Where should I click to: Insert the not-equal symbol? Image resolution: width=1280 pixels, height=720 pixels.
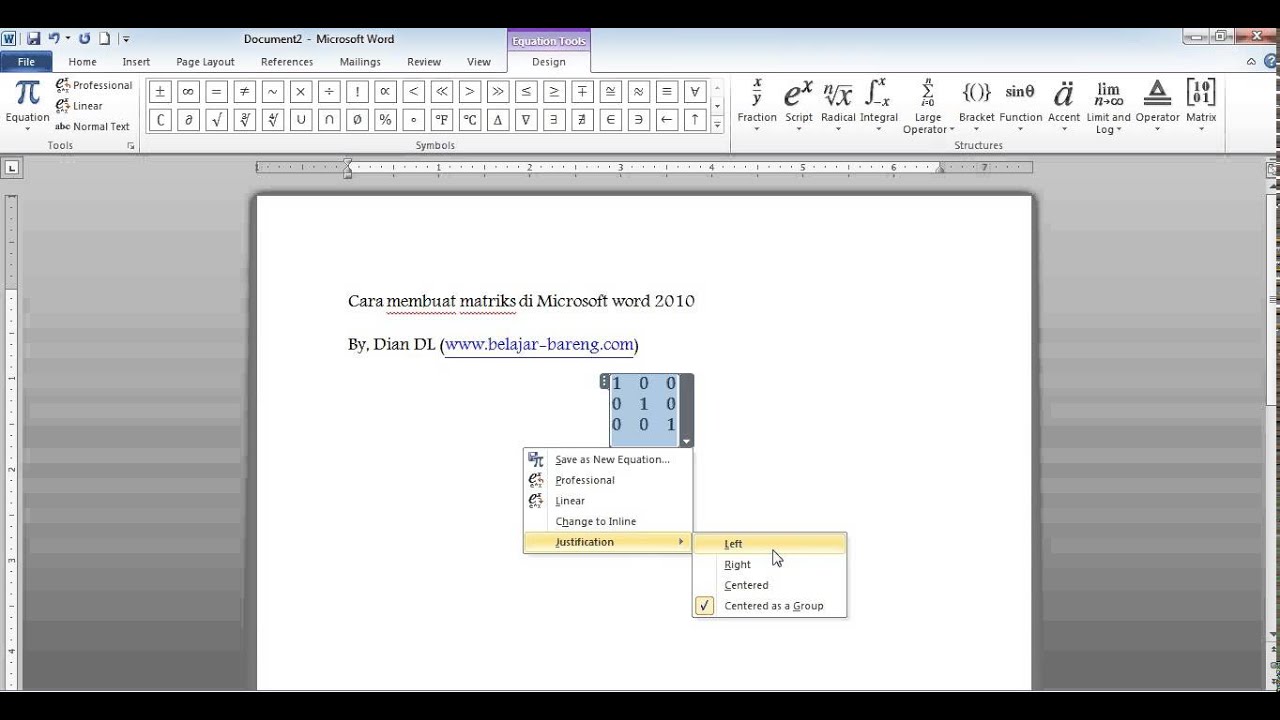pyautogui.click(x=244, y=92)
